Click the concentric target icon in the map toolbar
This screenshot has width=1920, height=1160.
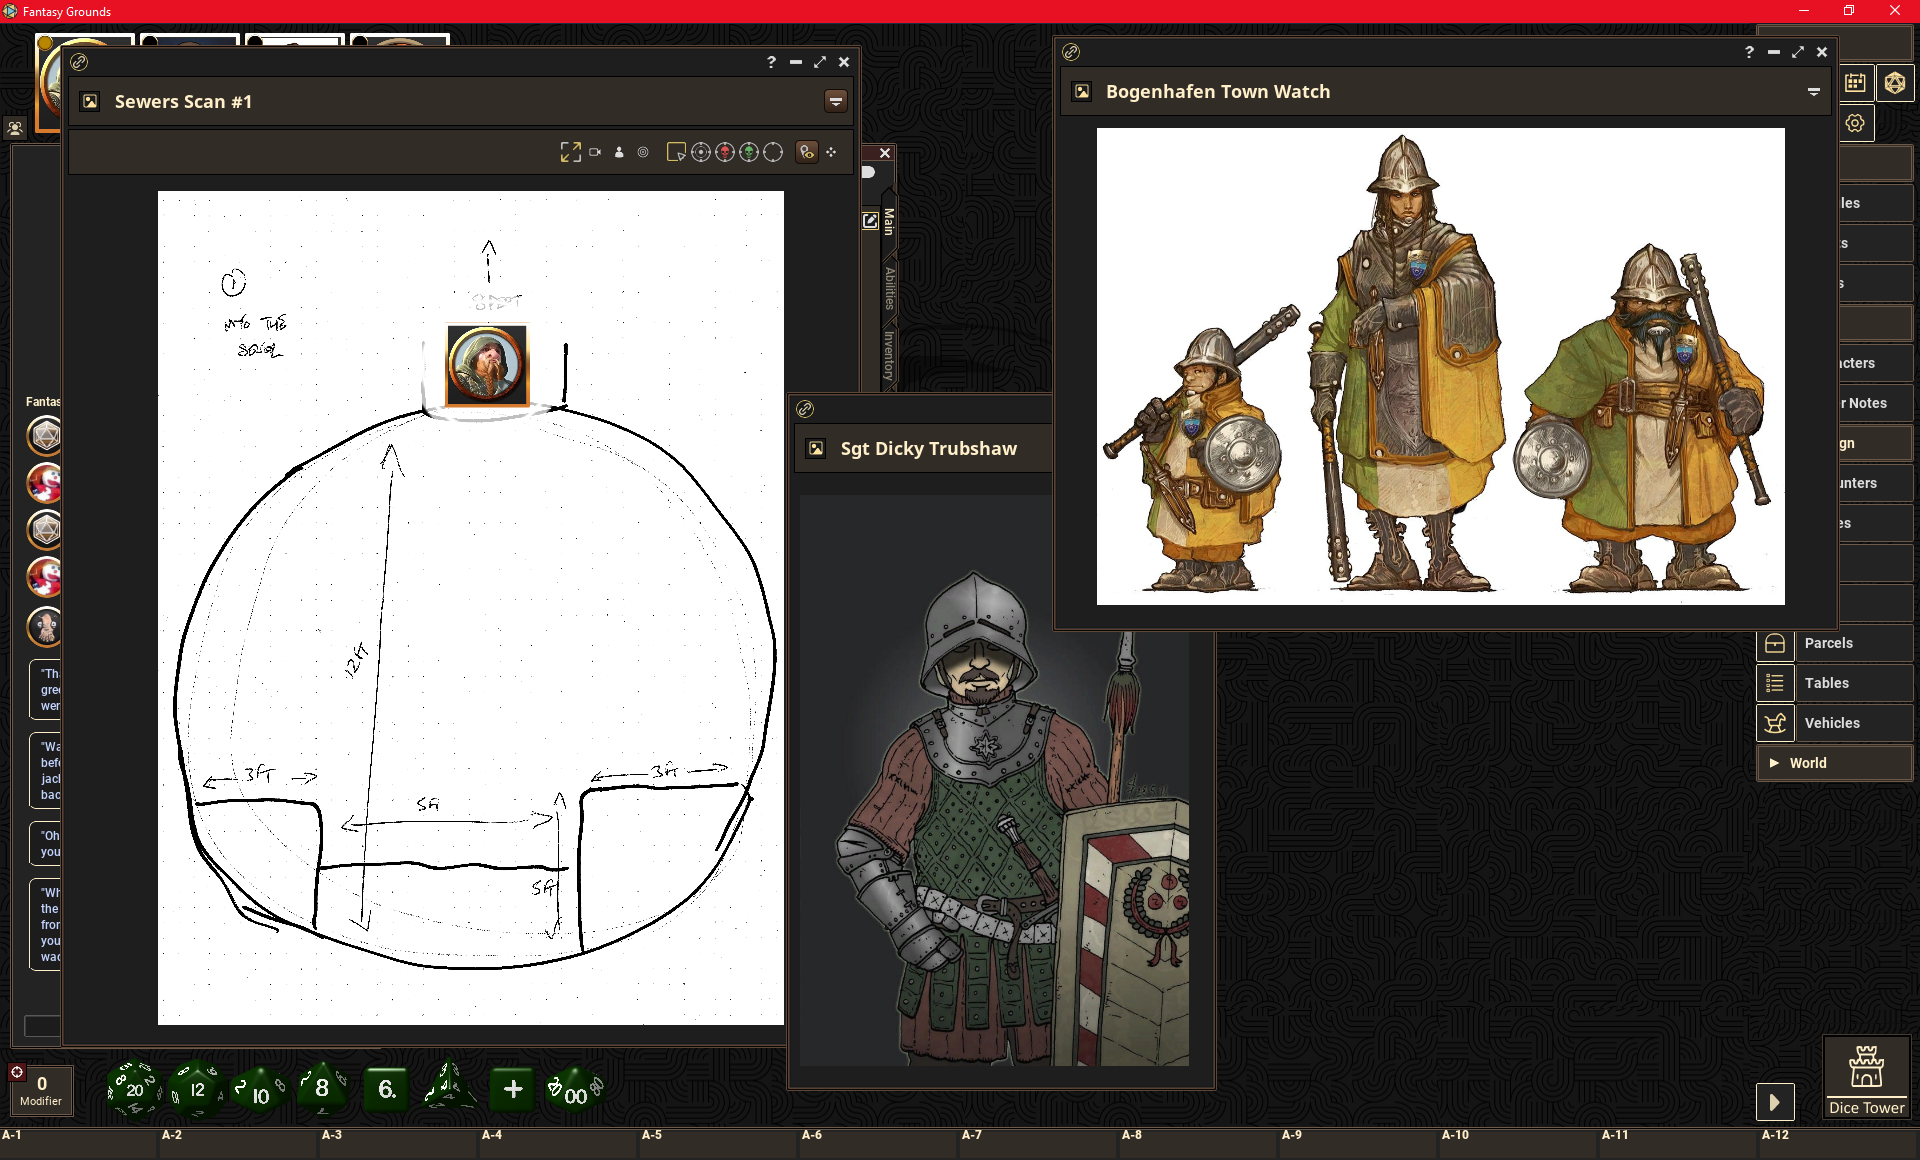[x=643, y=152]
